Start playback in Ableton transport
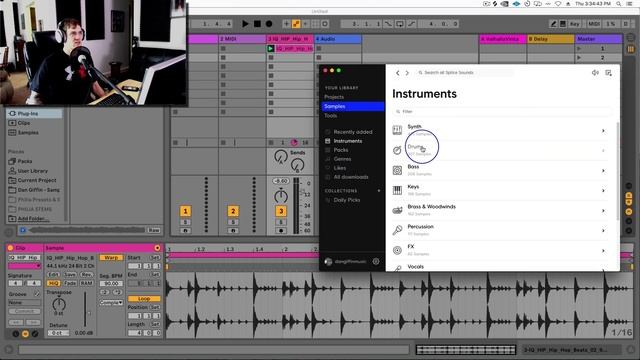 [x=245, y=24]
